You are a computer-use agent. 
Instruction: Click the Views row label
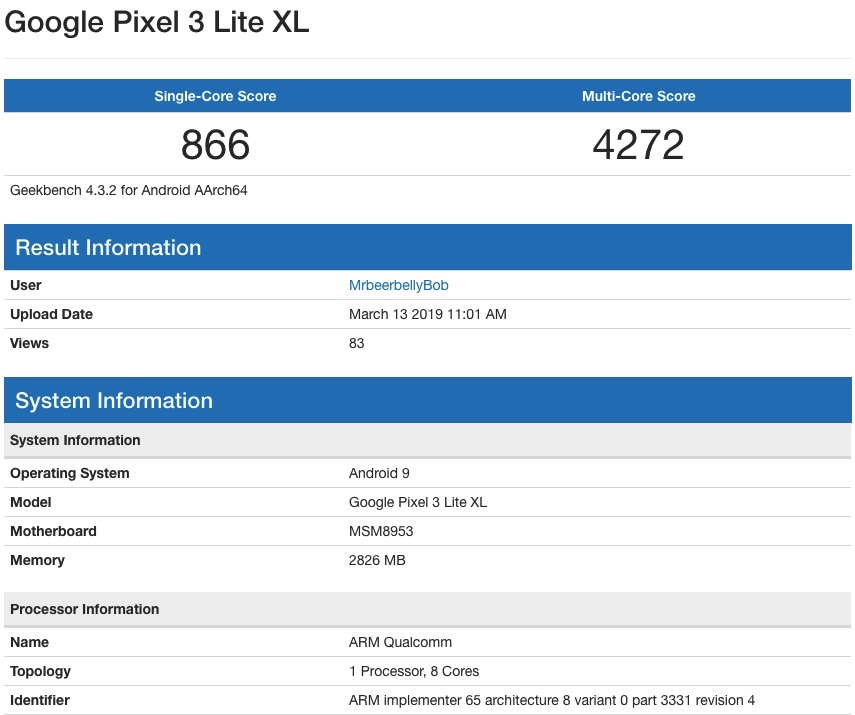(29, 343)
